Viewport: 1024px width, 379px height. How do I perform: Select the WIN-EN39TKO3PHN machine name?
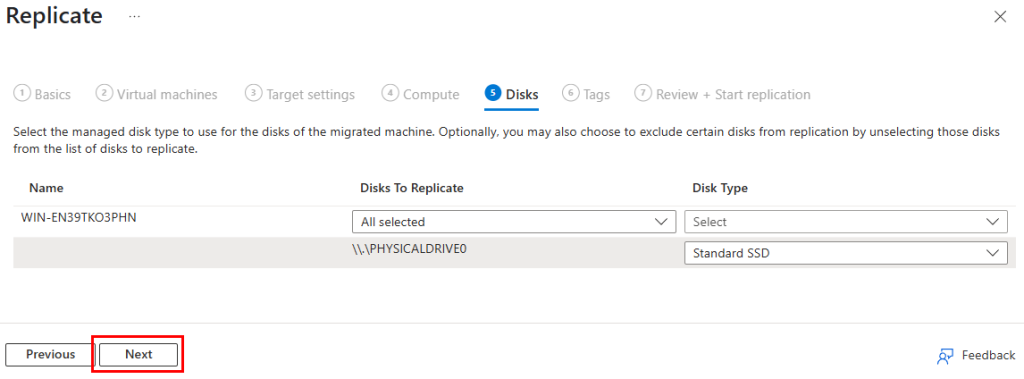click(x=78, y=218)
